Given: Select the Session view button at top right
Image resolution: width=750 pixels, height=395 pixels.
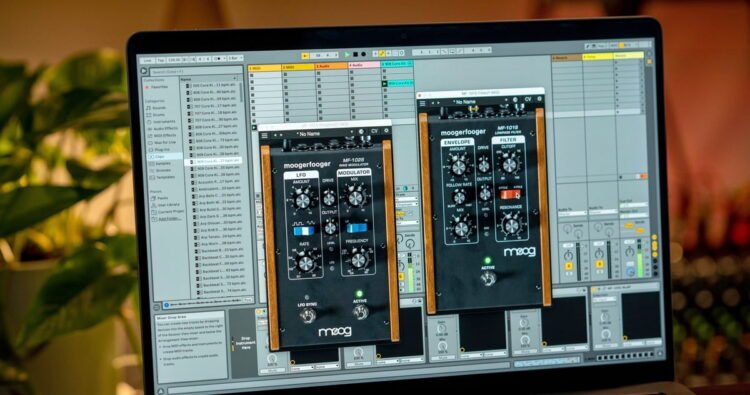Looking at the screenshot, I should click(649, 61).
